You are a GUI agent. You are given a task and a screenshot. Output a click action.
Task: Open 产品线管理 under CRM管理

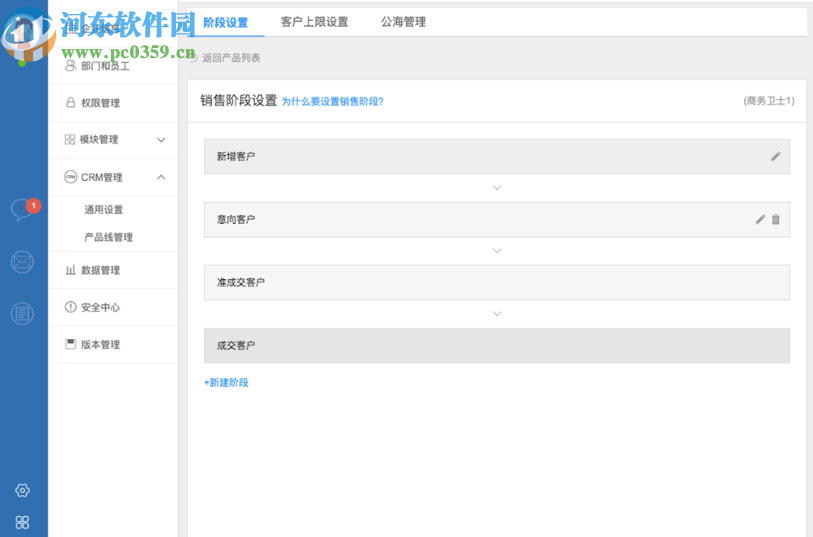(x=108, y=237)
